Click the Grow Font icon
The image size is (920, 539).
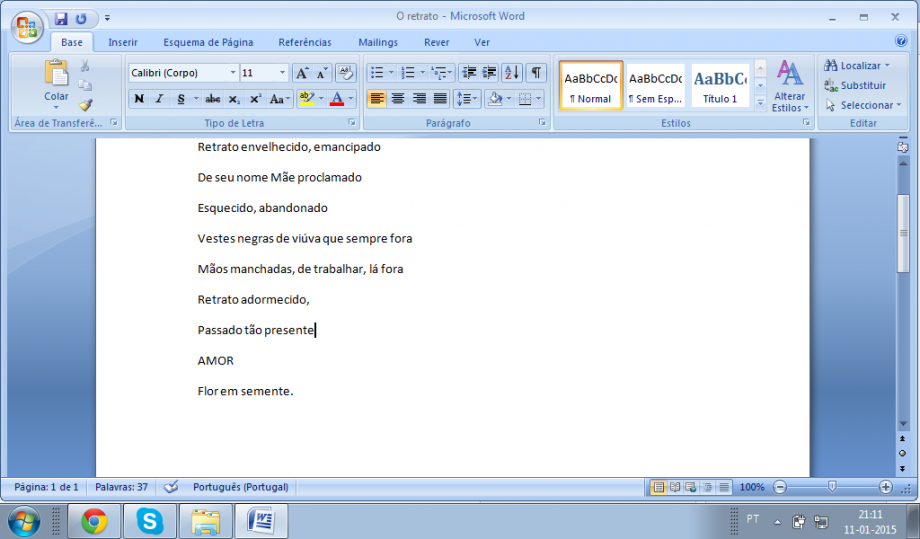point(301,73)
